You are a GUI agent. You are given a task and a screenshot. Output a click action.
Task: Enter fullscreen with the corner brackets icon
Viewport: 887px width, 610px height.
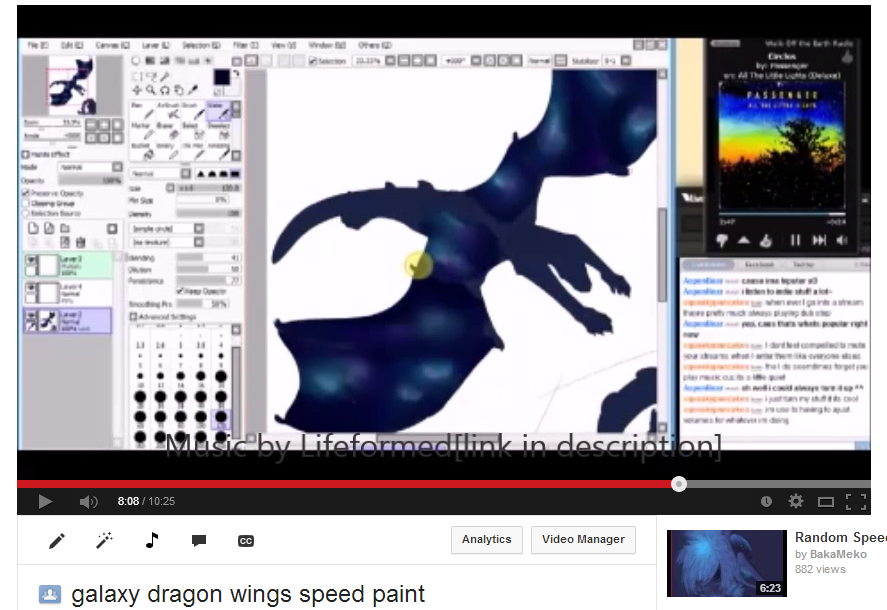pos(856,501)
